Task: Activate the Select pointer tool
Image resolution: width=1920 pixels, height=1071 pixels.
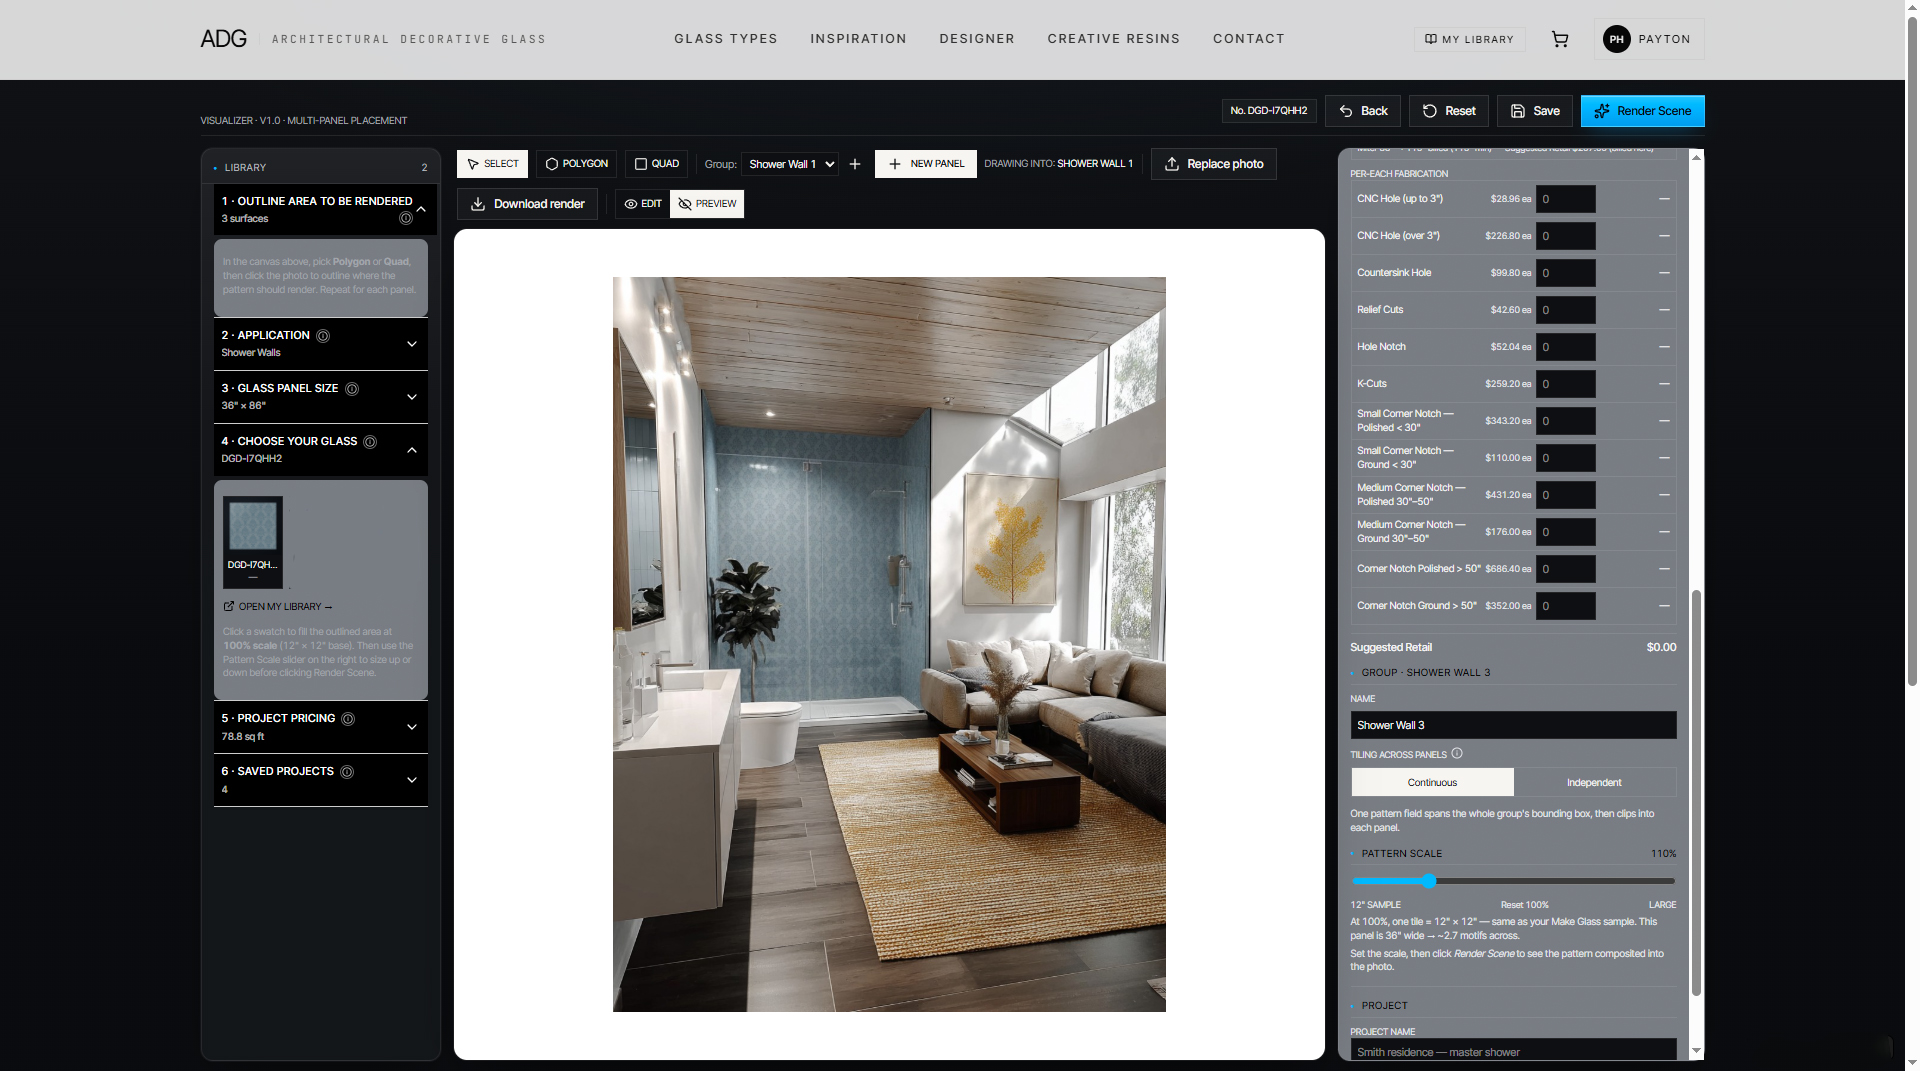Action: [492, 164]
